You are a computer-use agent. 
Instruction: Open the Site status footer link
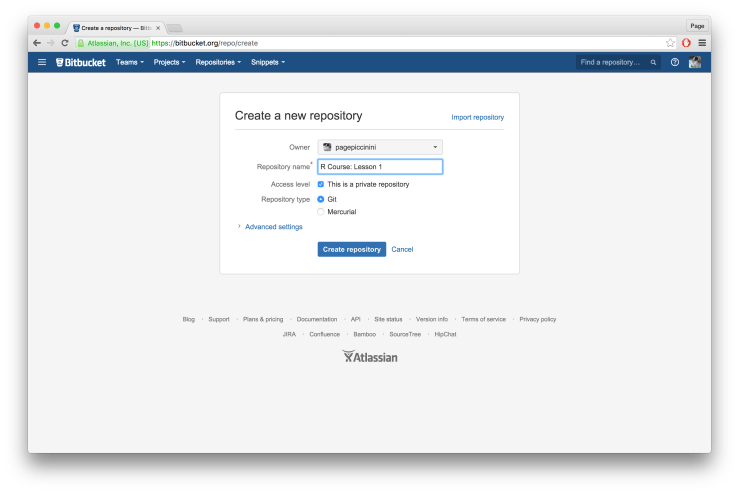388,319
